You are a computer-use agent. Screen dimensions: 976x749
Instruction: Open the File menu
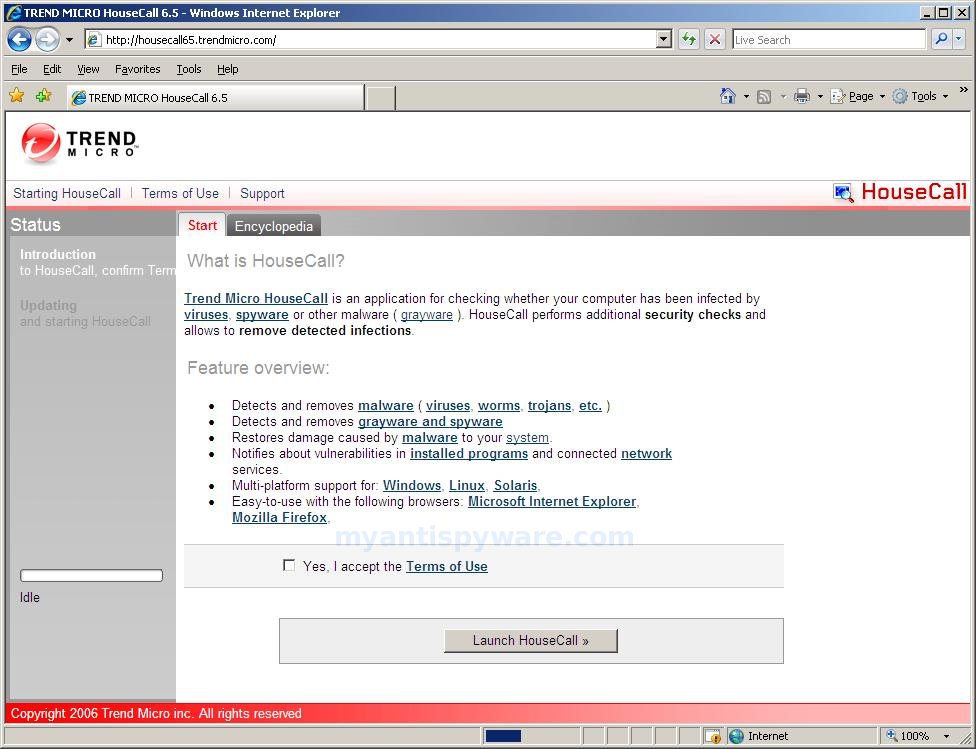coord(19,69)
